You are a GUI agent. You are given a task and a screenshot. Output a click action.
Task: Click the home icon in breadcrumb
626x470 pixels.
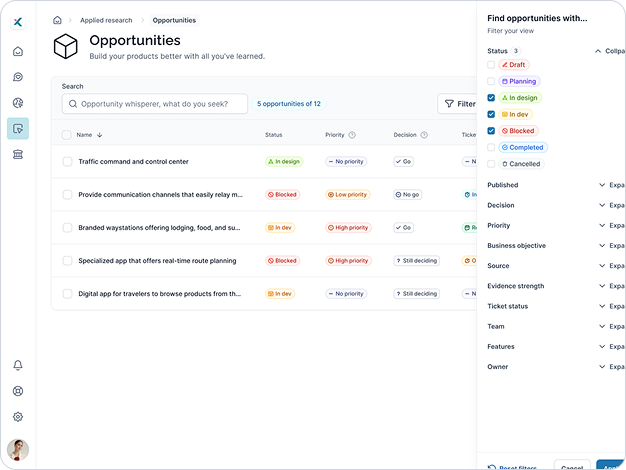[x=57, y=20]
